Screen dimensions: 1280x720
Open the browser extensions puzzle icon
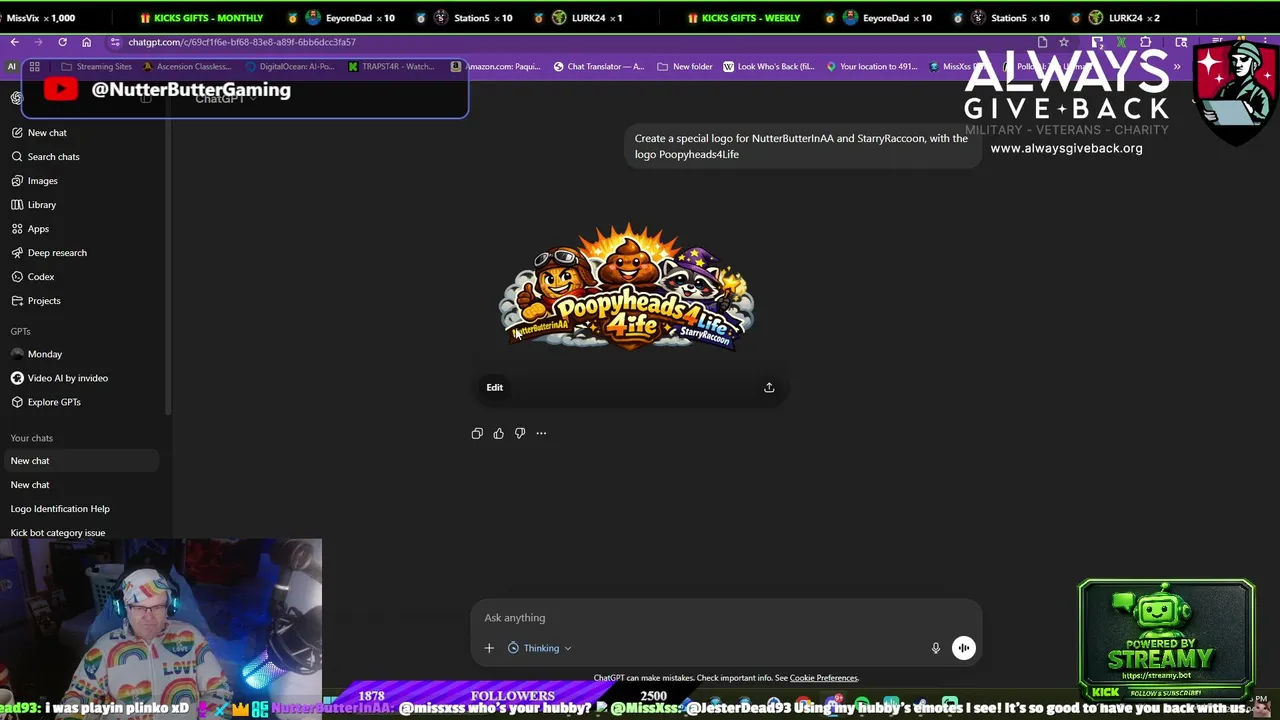[1145, 42]
